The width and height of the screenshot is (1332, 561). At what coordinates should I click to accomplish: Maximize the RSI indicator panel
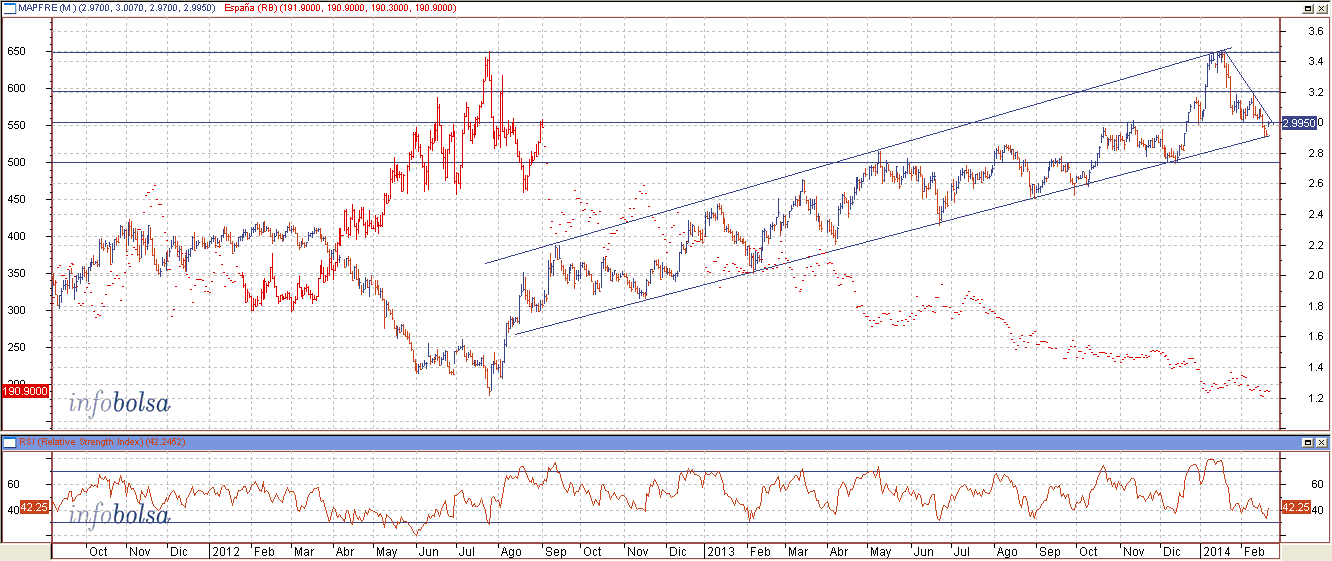pyautogui.click(x=1307, y=441)
